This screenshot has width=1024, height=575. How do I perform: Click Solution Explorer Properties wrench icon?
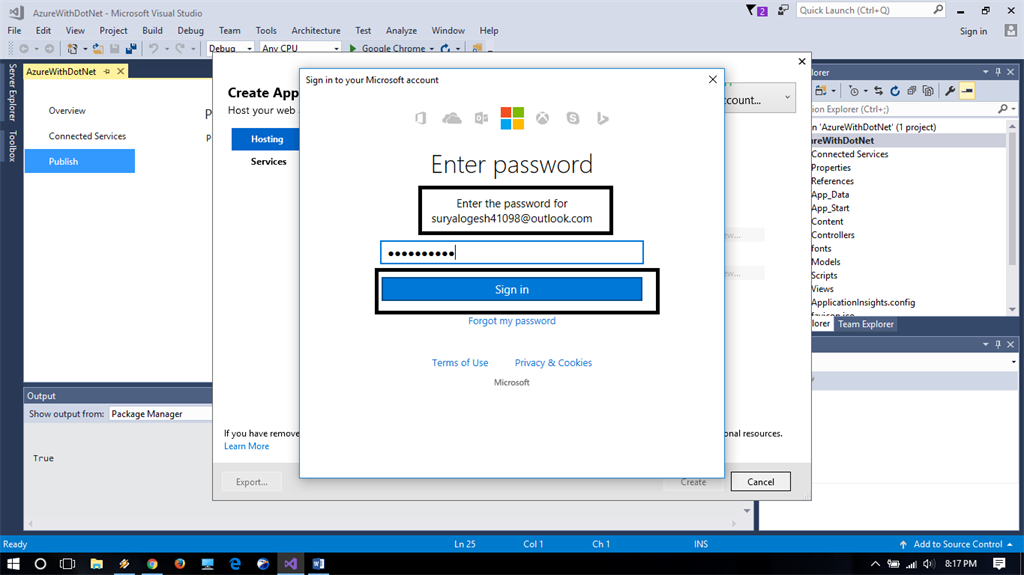(x=950, y=91)
